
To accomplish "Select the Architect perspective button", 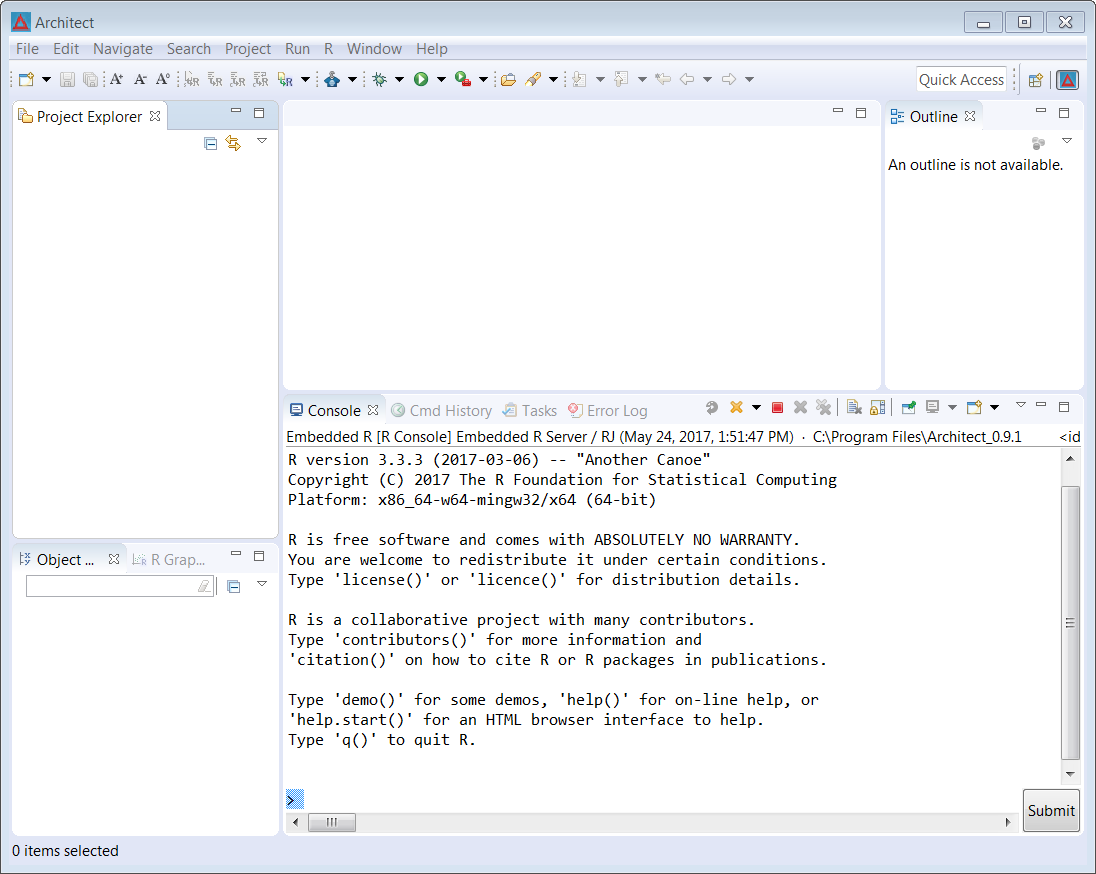I will [1068, 80].
